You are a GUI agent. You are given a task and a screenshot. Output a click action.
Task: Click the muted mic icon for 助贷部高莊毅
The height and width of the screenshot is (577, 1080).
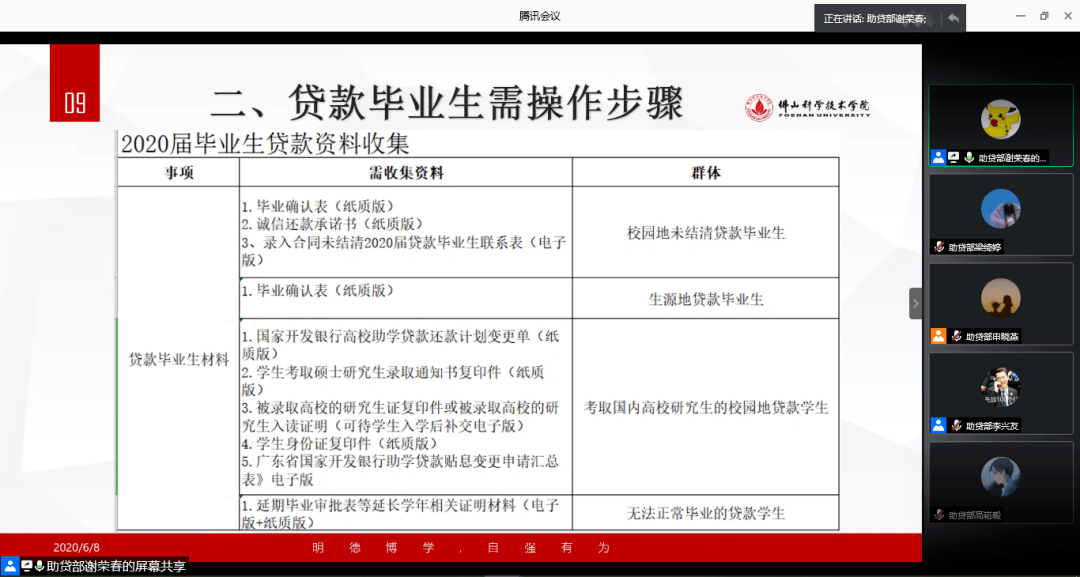coord(938,514)
